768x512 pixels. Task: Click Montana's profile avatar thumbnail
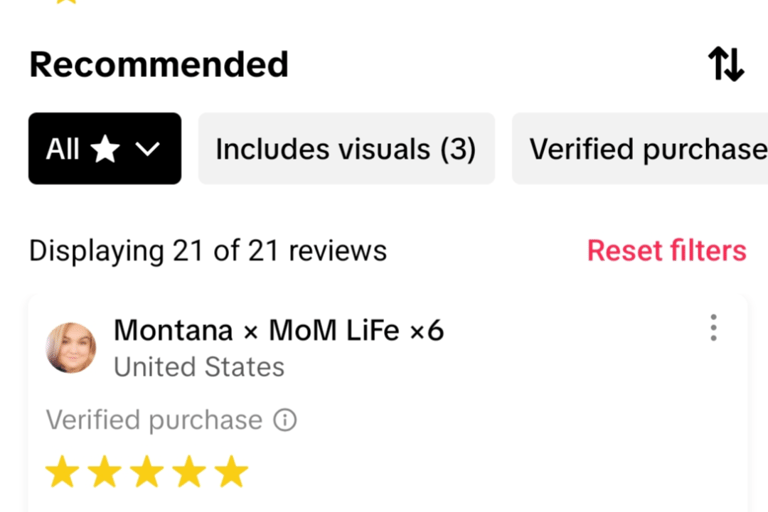(71, 348)
